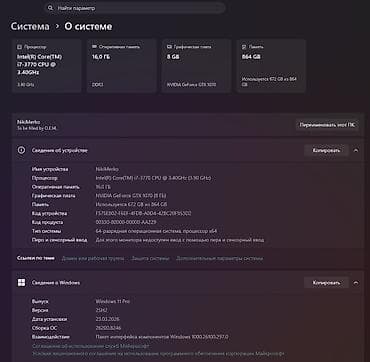This screenshot has height=362, width=370.
Task: Copy Windows info with Копировать button
Action: pyautogui.click(x=326, y=283)
